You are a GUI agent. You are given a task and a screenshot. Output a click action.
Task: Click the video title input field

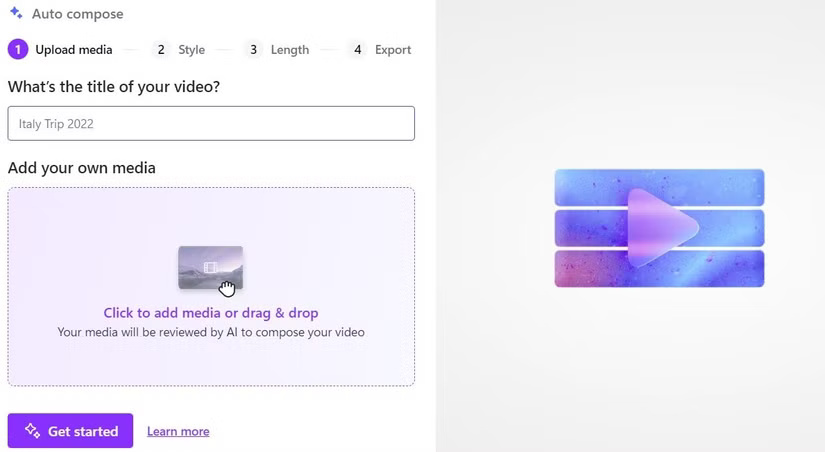211,124
